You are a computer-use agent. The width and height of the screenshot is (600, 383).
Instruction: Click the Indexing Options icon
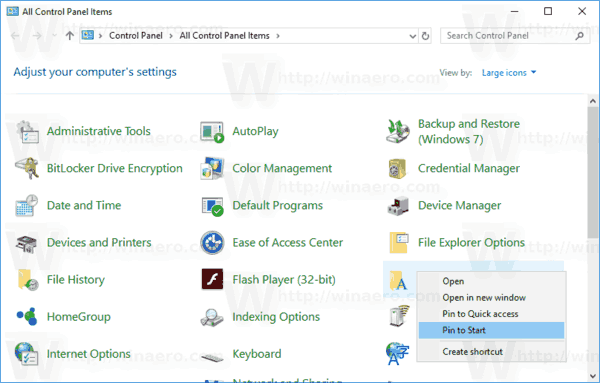click(x=212, y=317)
